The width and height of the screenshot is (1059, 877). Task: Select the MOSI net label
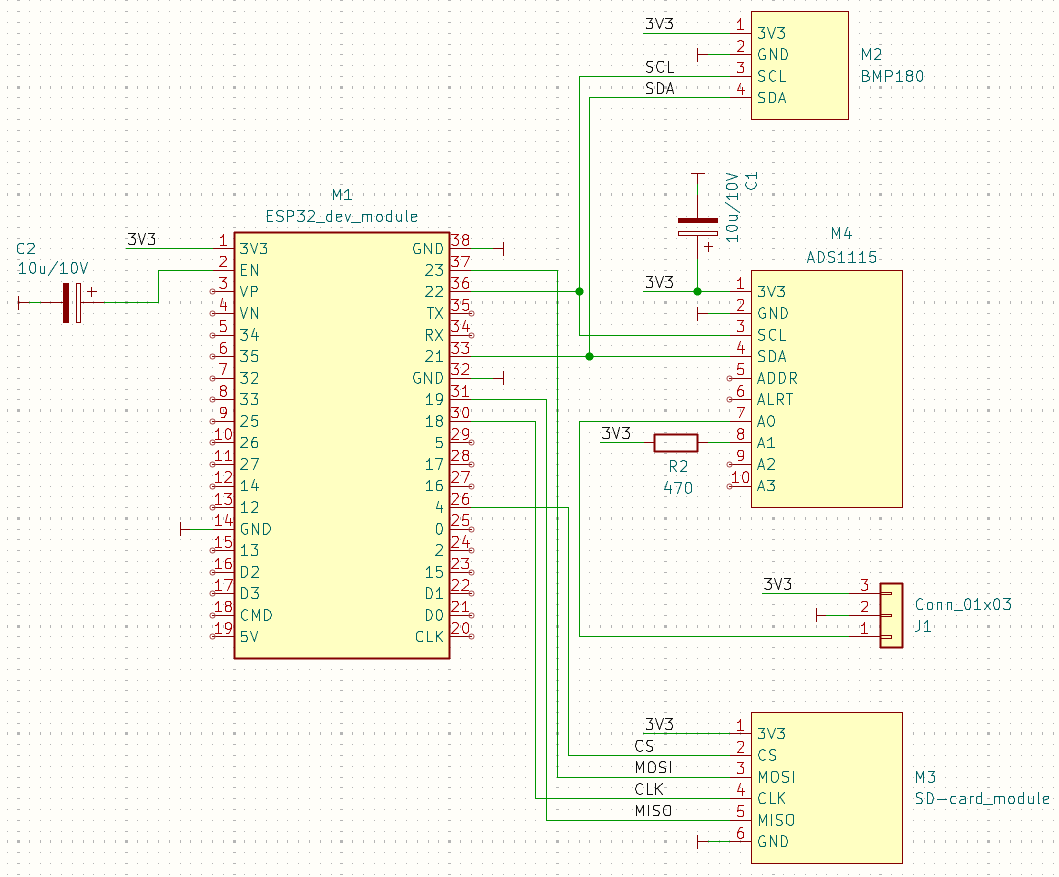coord(653,768)
